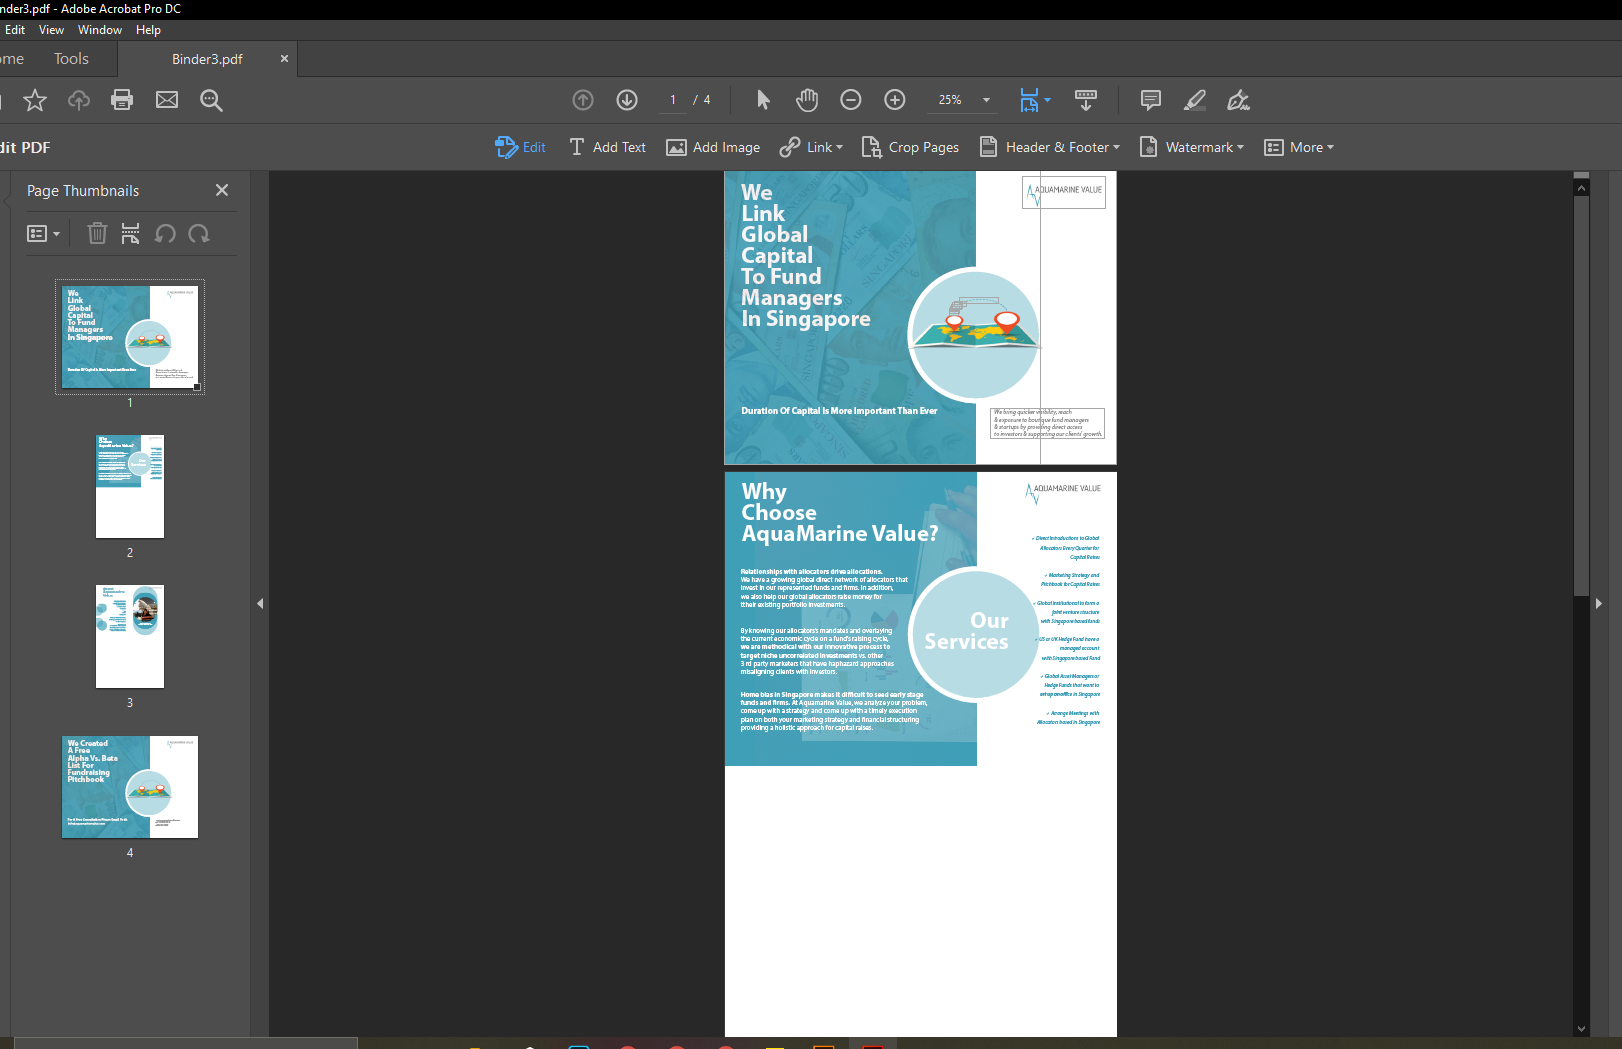Rotate page counterclockwise in thumbnails panel
1622x1049 pixels.
click(165, 233)
